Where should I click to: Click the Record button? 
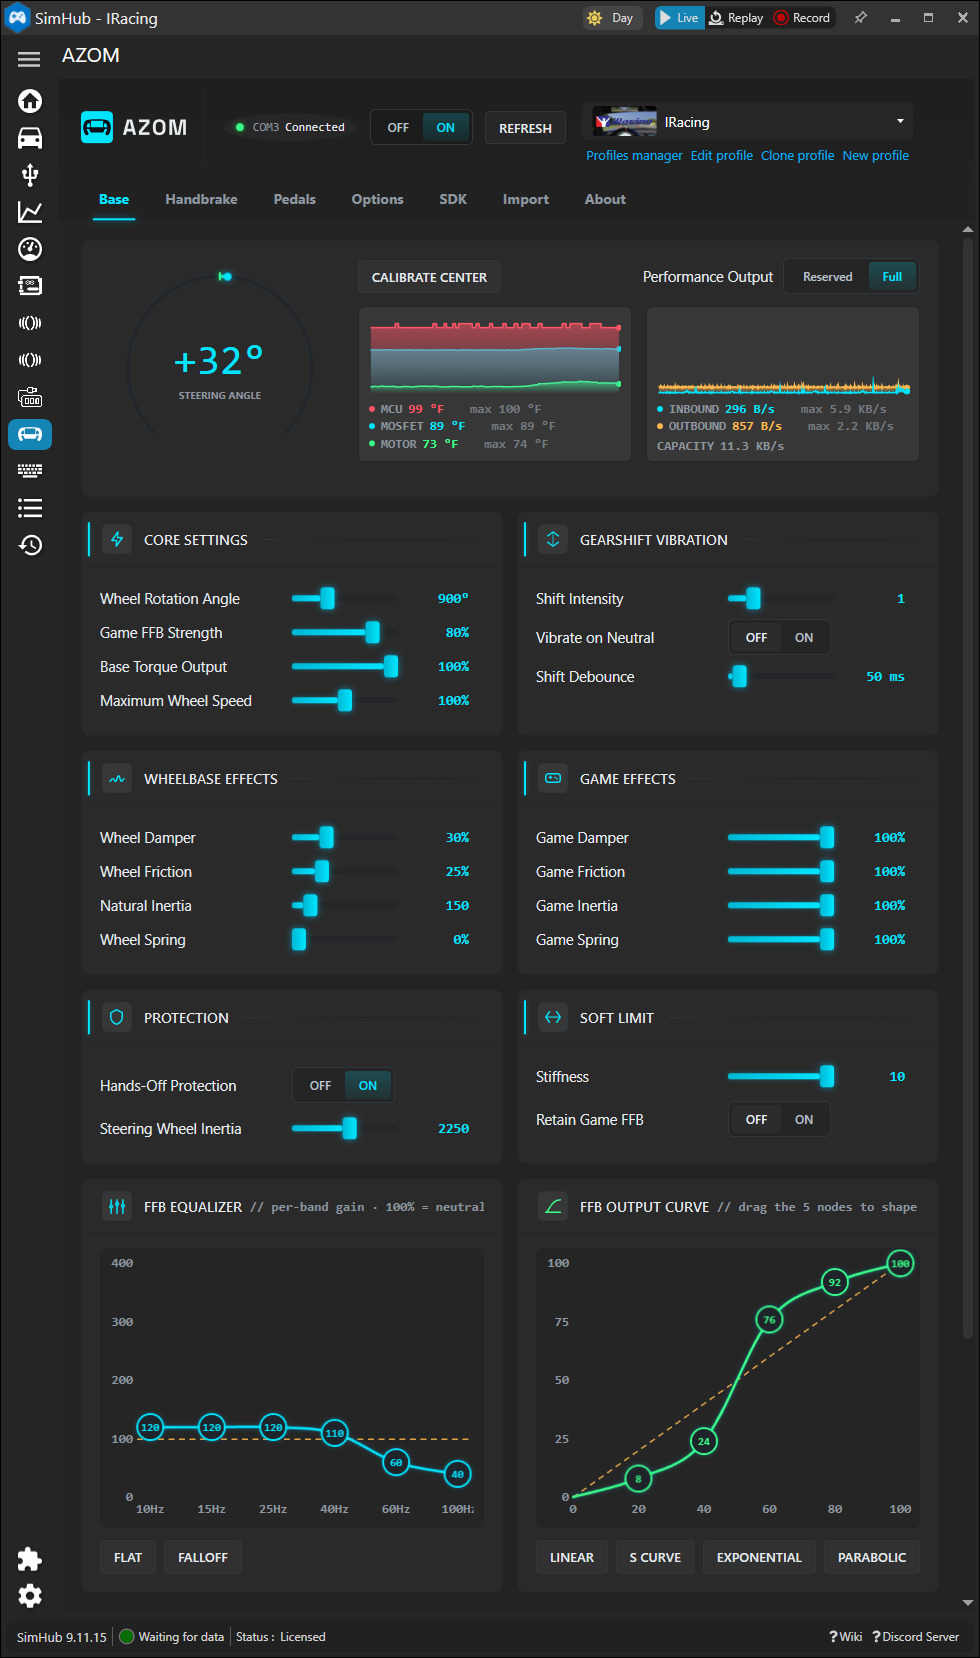(x=802, y=18)
